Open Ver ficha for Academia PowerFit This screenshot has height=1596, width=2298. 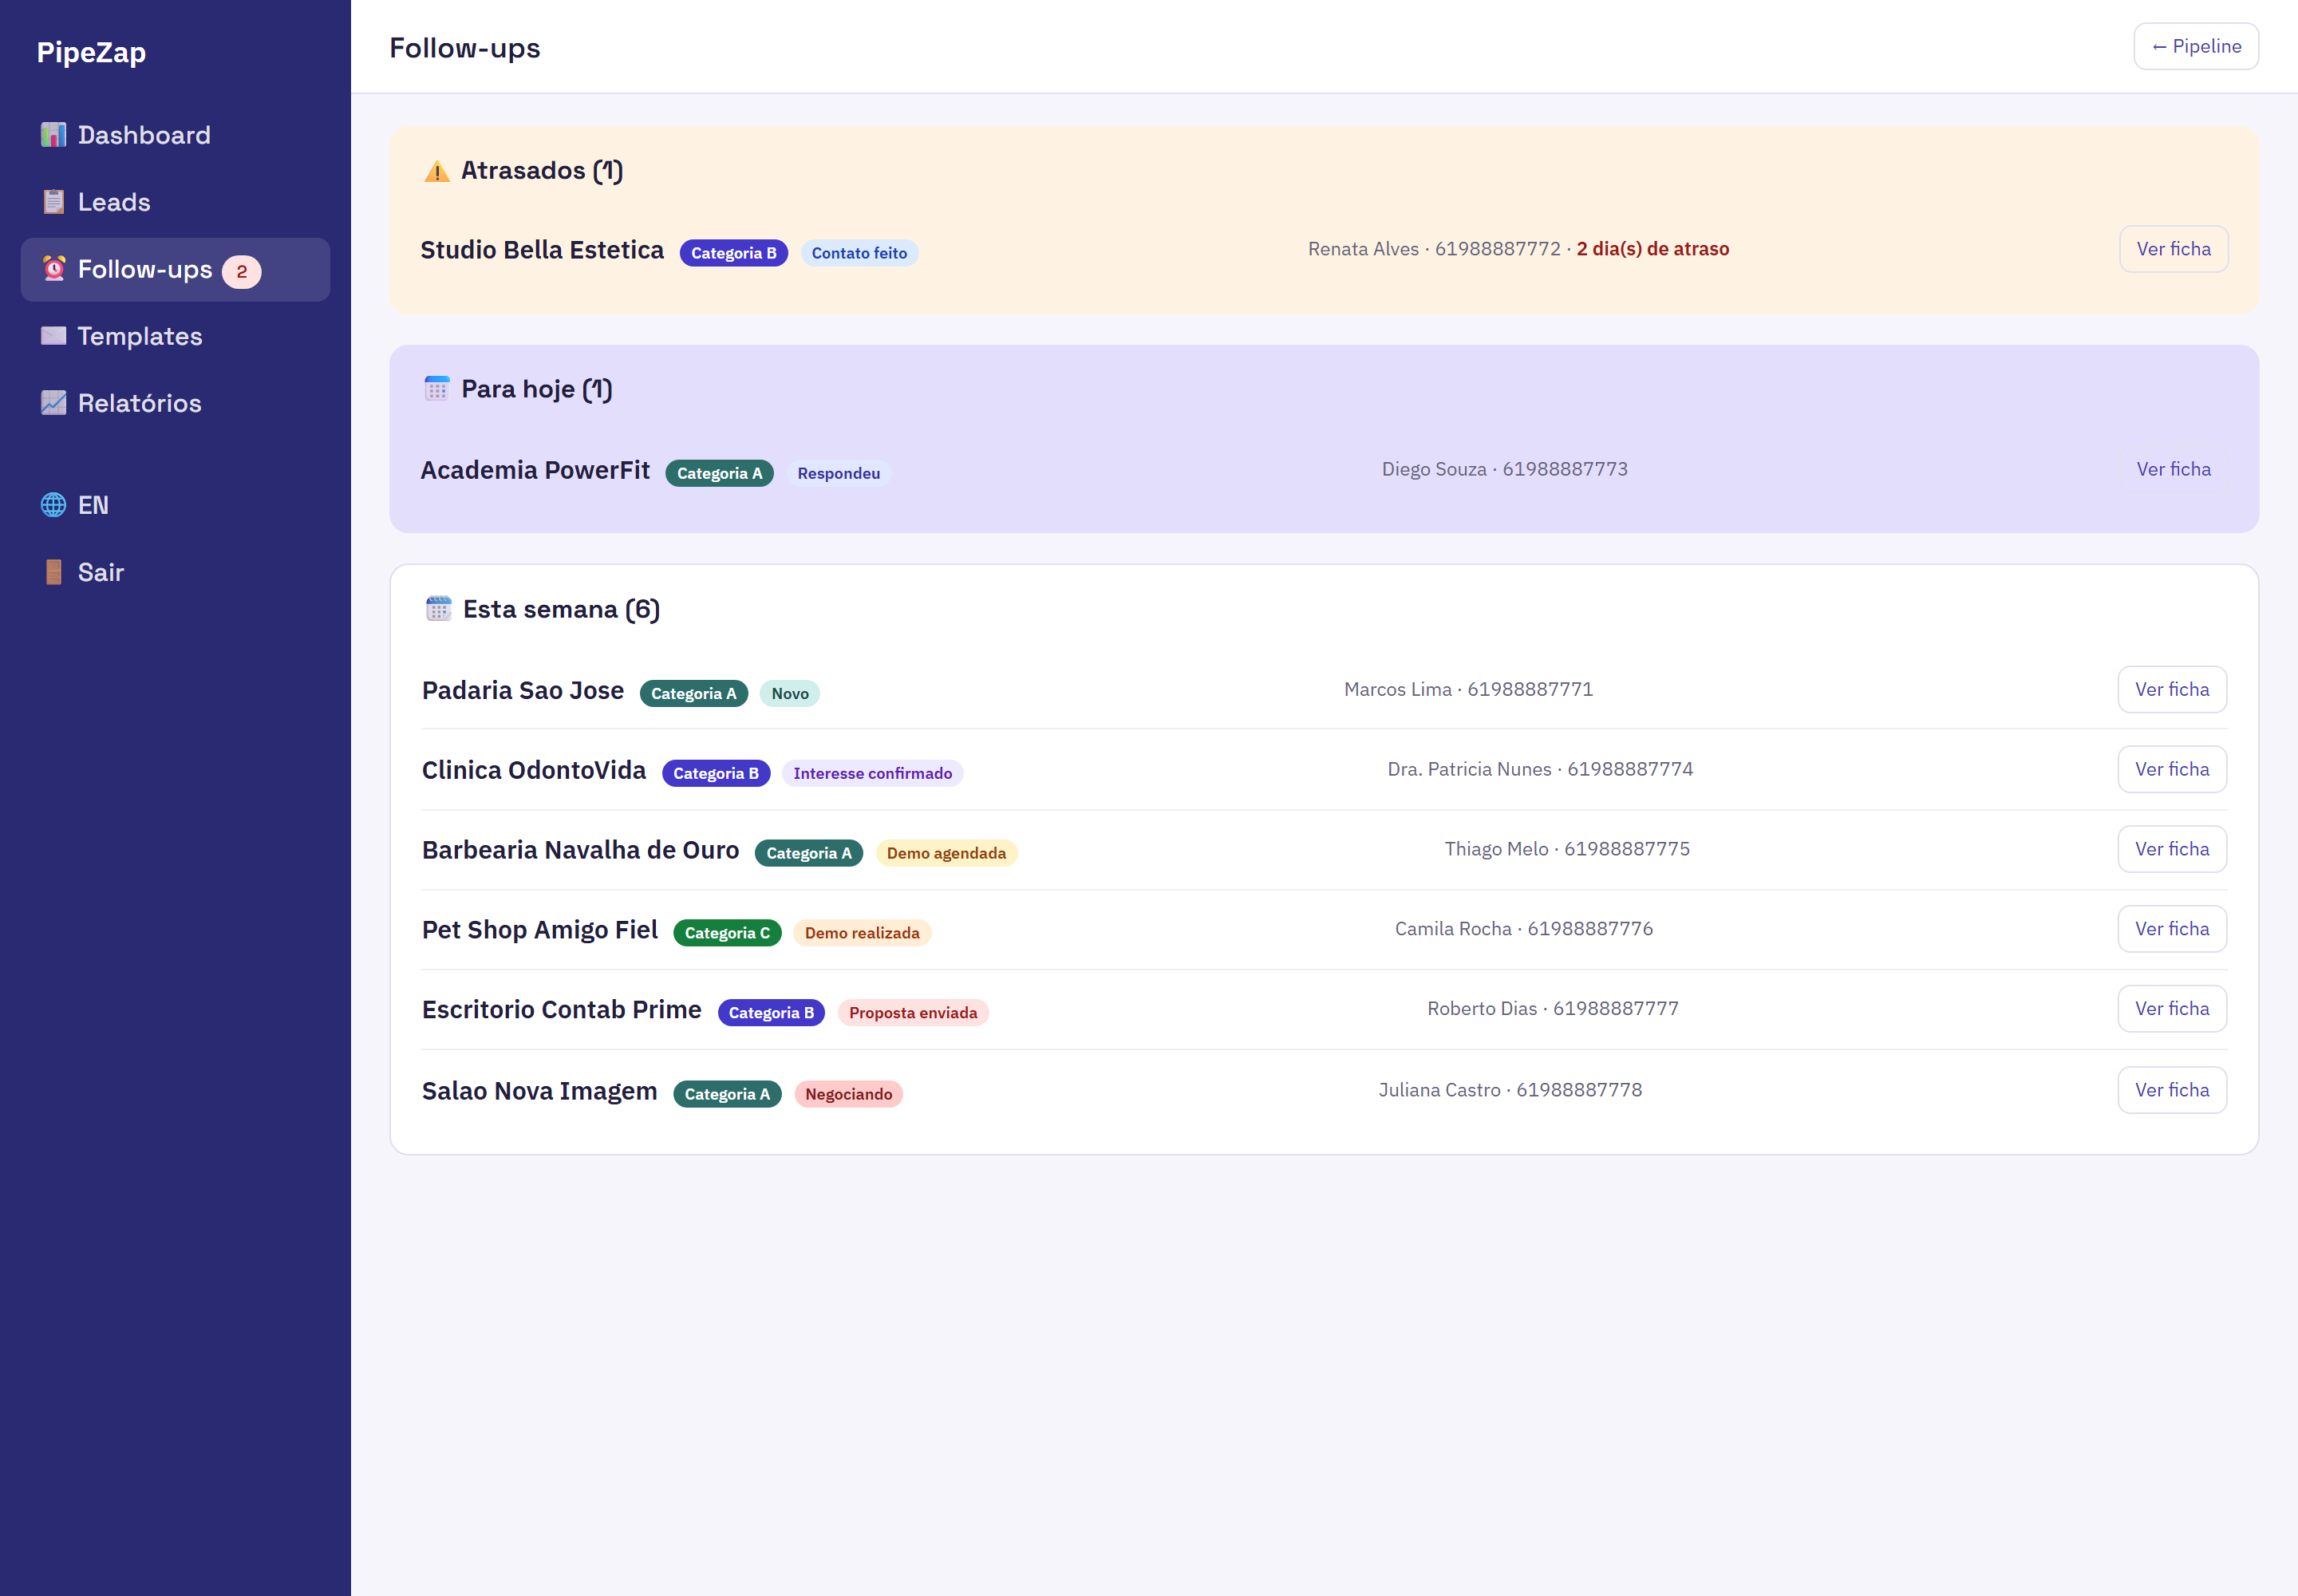click(x=2174, y=469)
